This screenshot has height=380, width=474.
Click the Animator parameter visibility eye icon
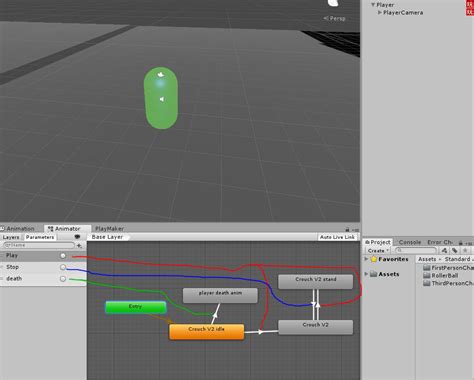(77, 237)
